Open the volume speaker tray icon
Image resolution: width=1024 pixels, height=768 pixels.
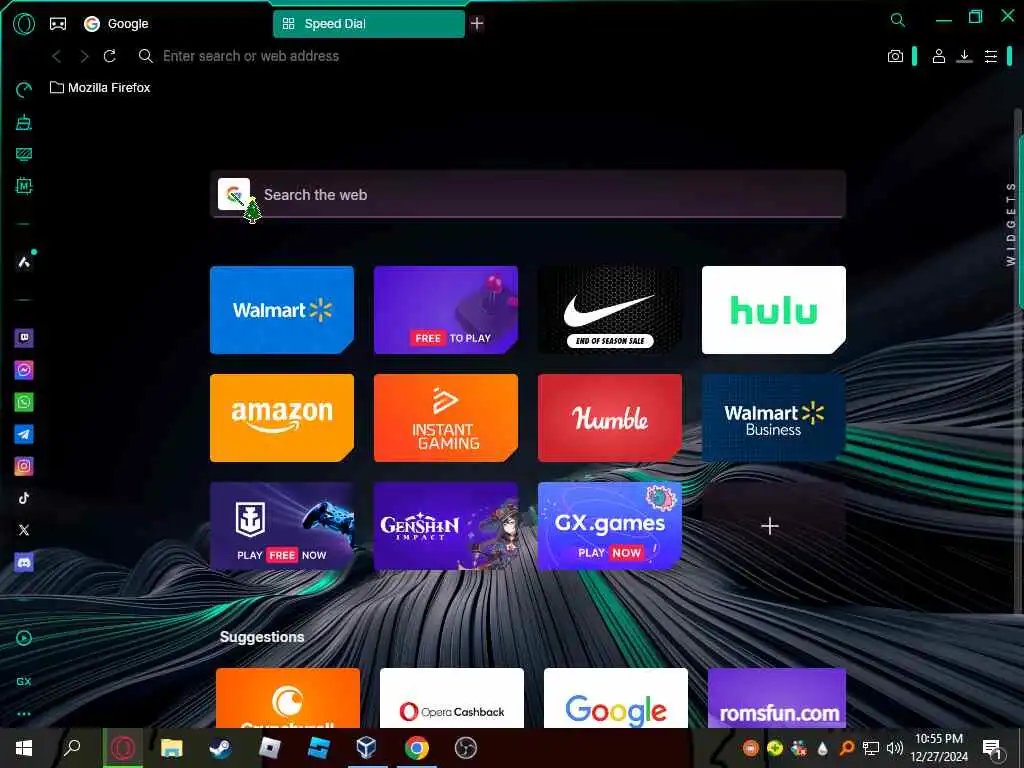895,748
